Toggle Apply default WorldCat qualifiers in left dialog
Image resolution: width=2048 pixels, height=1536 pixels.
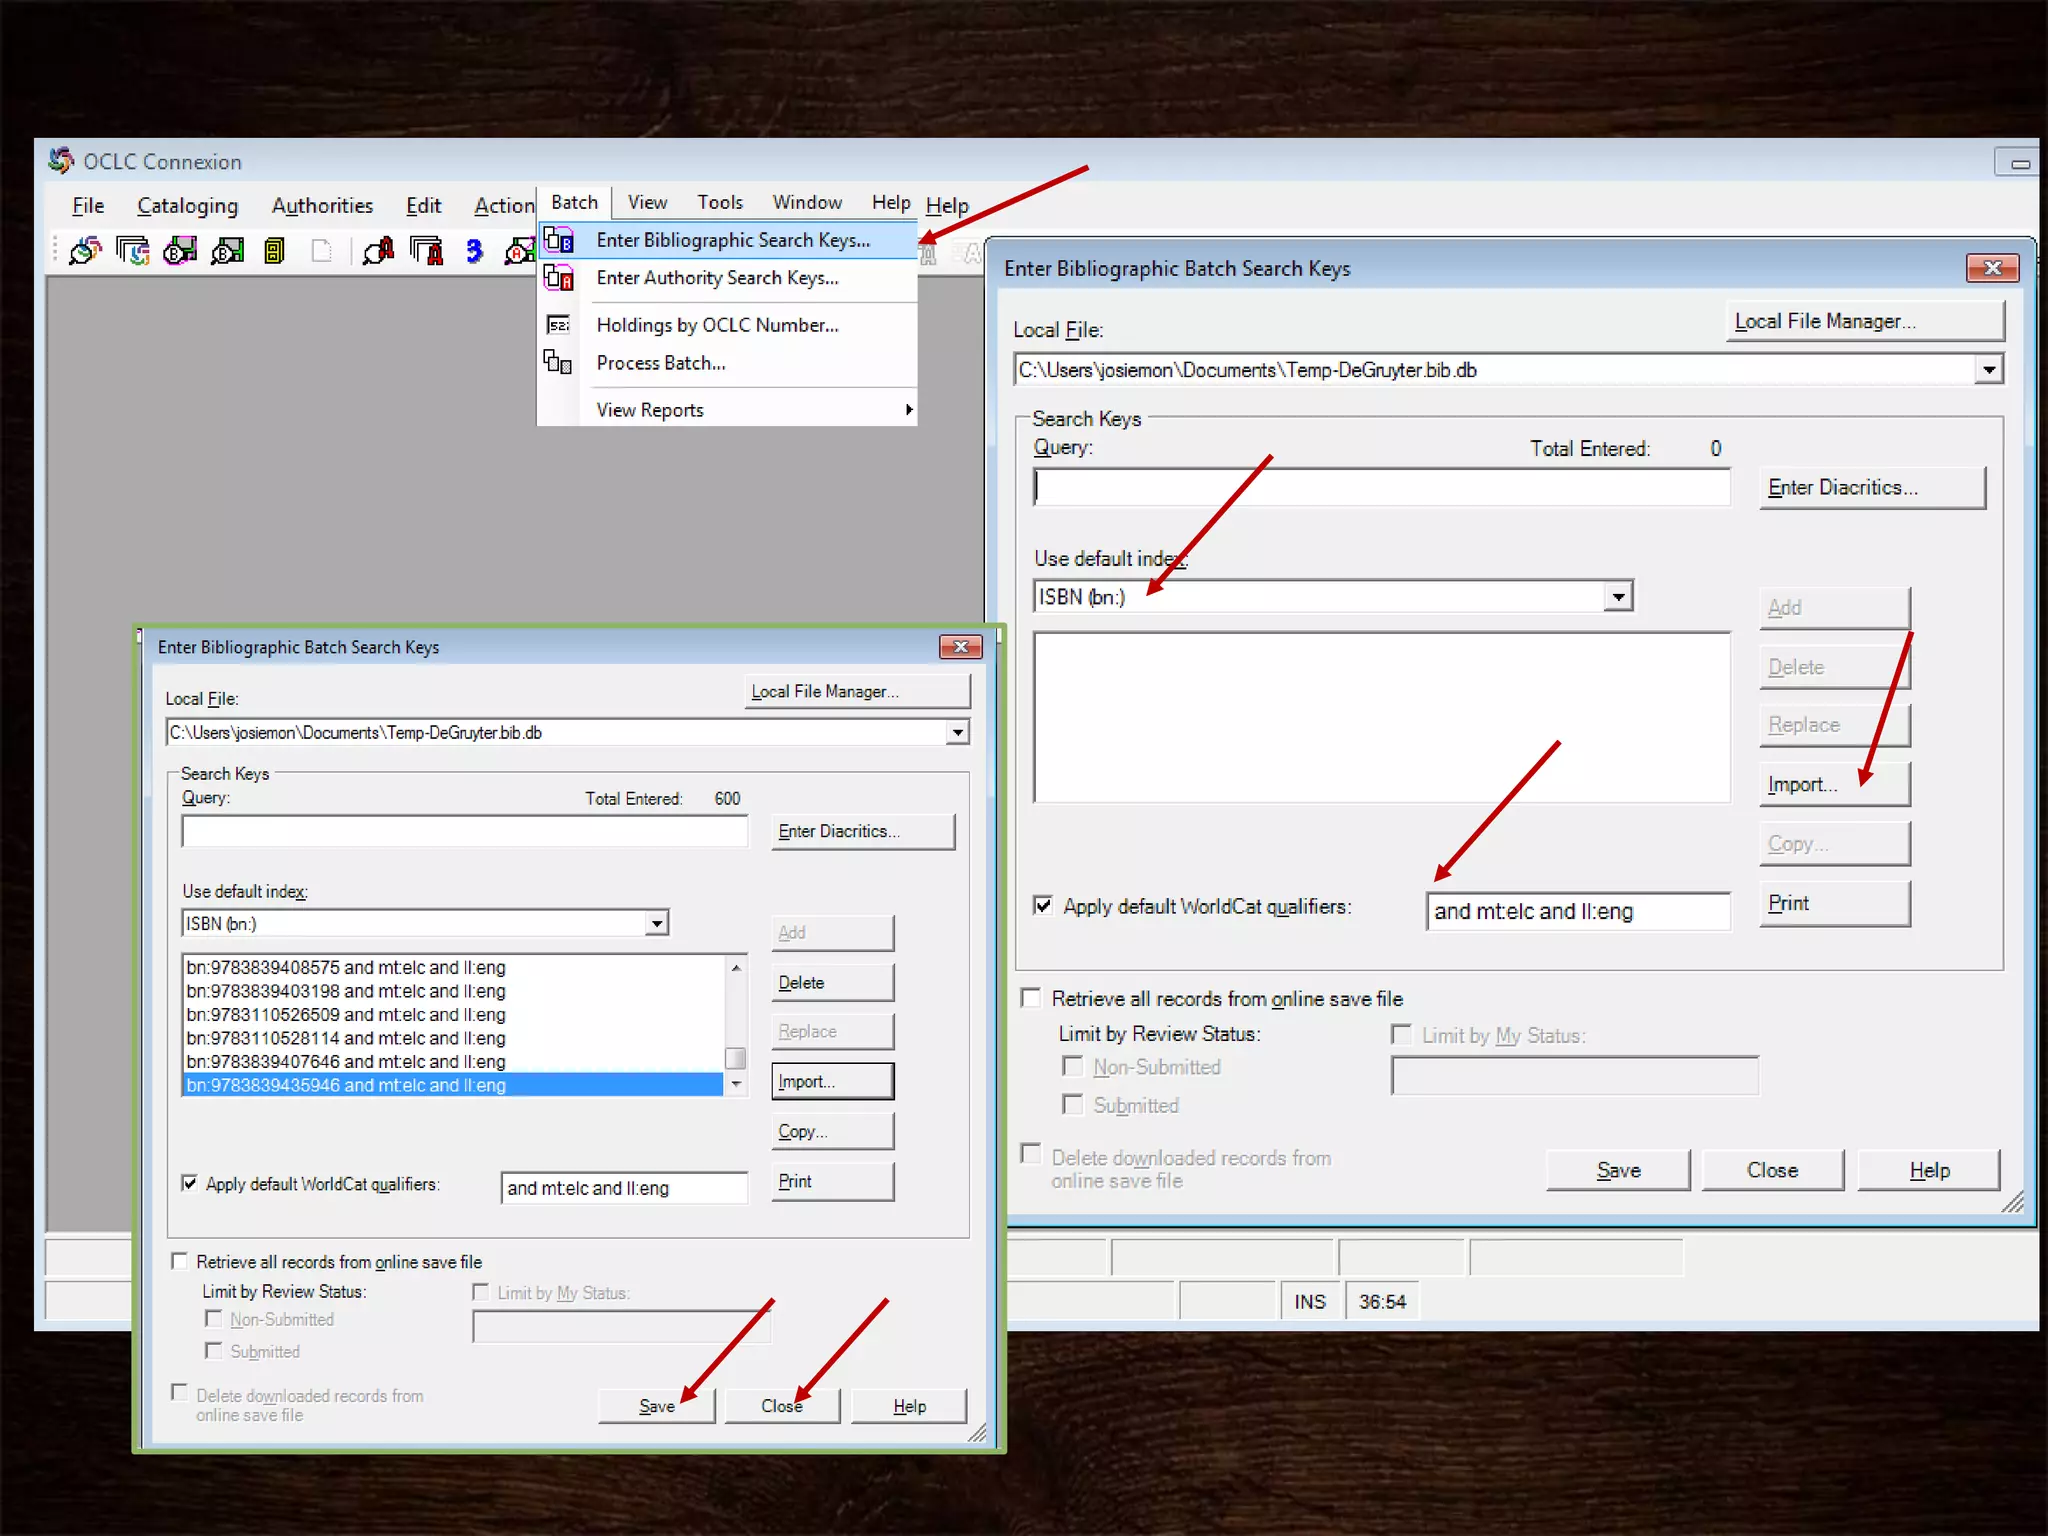[190, 1183]
